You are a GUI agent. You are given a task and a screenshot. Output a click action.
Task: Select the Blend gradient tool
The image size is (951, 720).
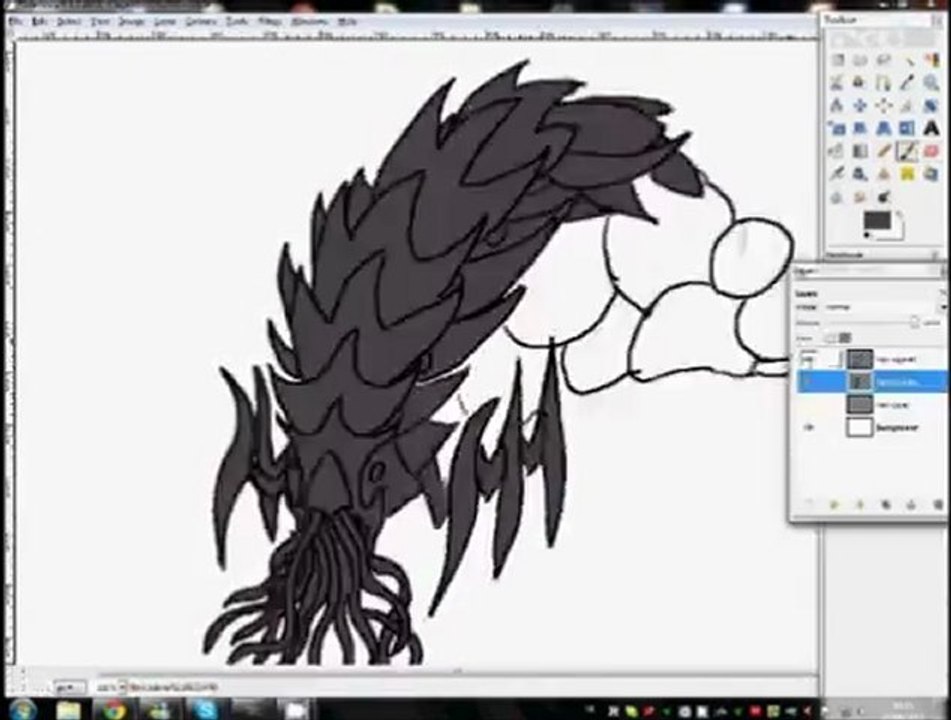pyautogui.click(x=861, y=151)
